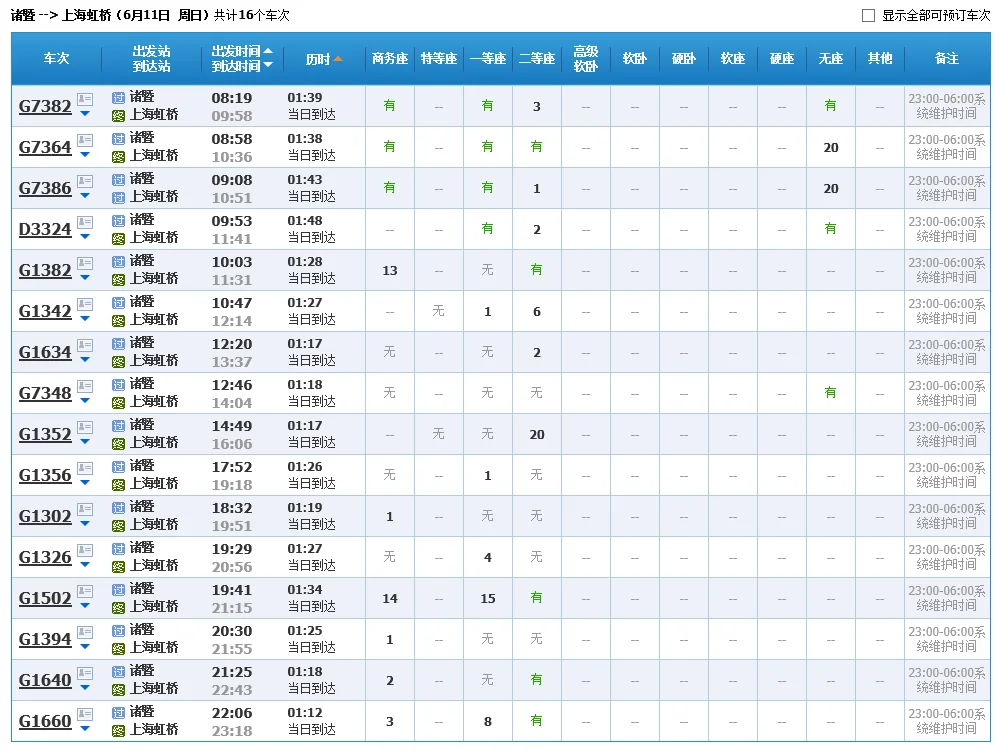Viewport: 995px width, 750px height.
Task: Sort by the 出发时间/到达时间 column header
Action: [x=241, y=59]
